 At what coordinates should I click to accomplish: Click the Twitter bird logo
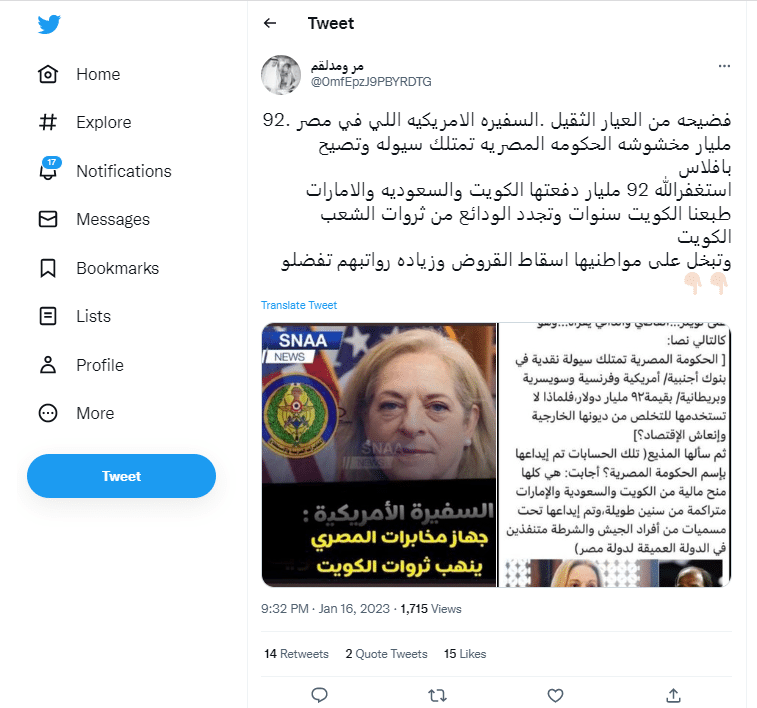click(x=49, y=24)
